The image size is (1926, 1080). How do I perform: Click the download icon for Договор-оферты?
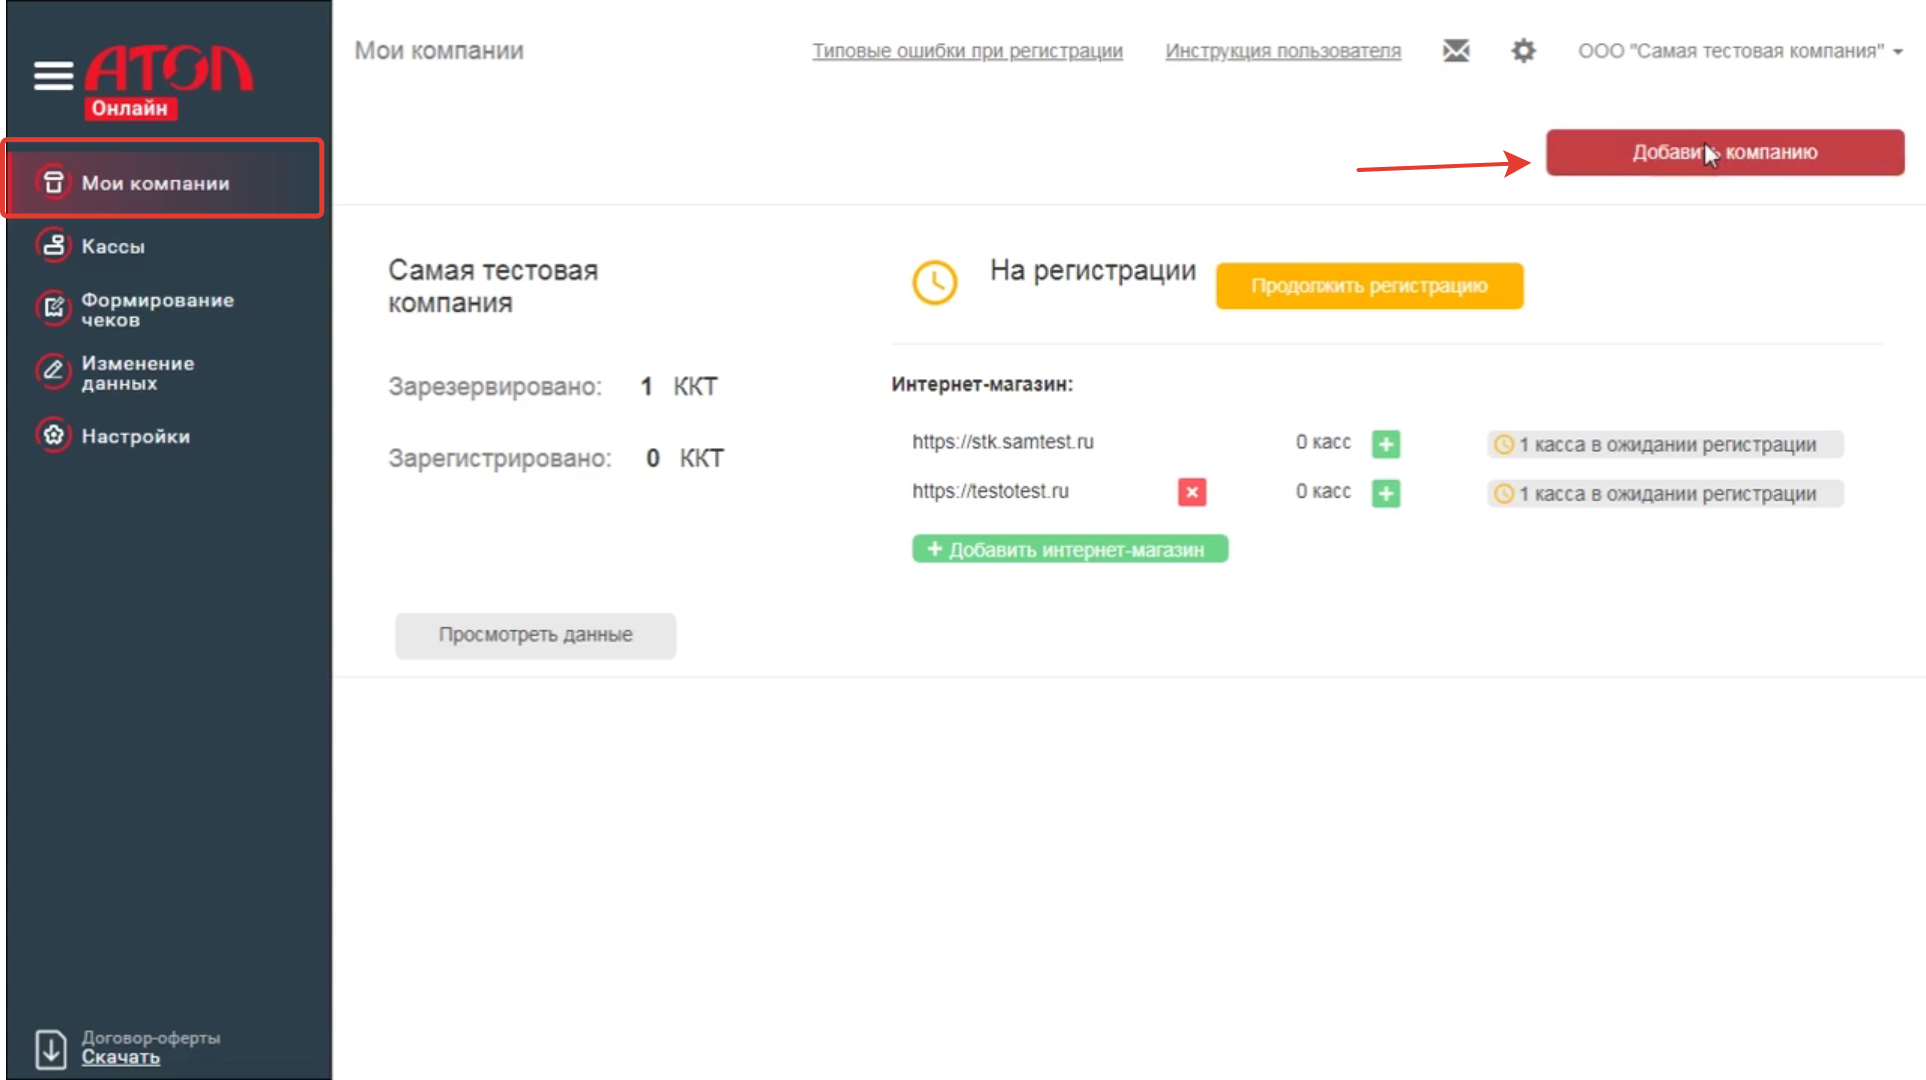pos(51,1048)
